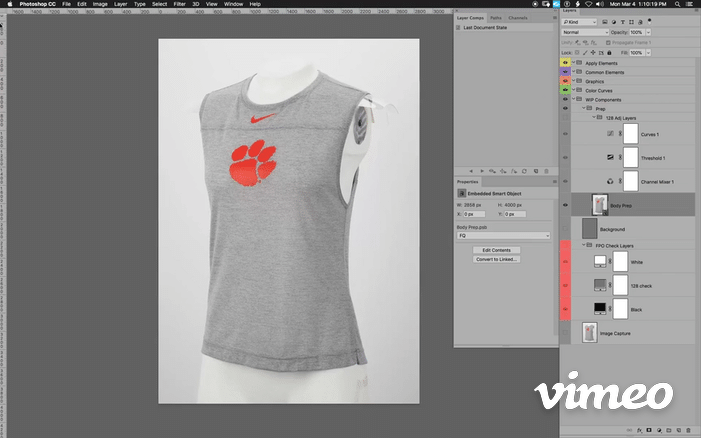
Task: Click the Black fill color swatch thumbnail
Action: pyautogui.click(x=600, y=308)
